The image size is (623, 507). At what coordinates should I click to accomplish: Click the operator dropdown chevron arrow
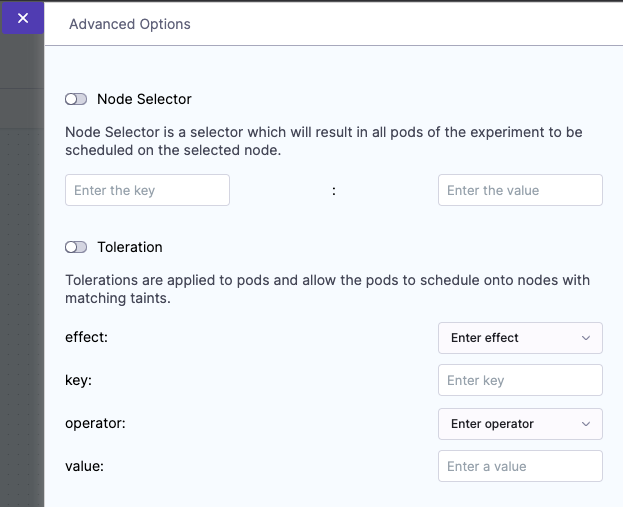(x=586, y=424)
